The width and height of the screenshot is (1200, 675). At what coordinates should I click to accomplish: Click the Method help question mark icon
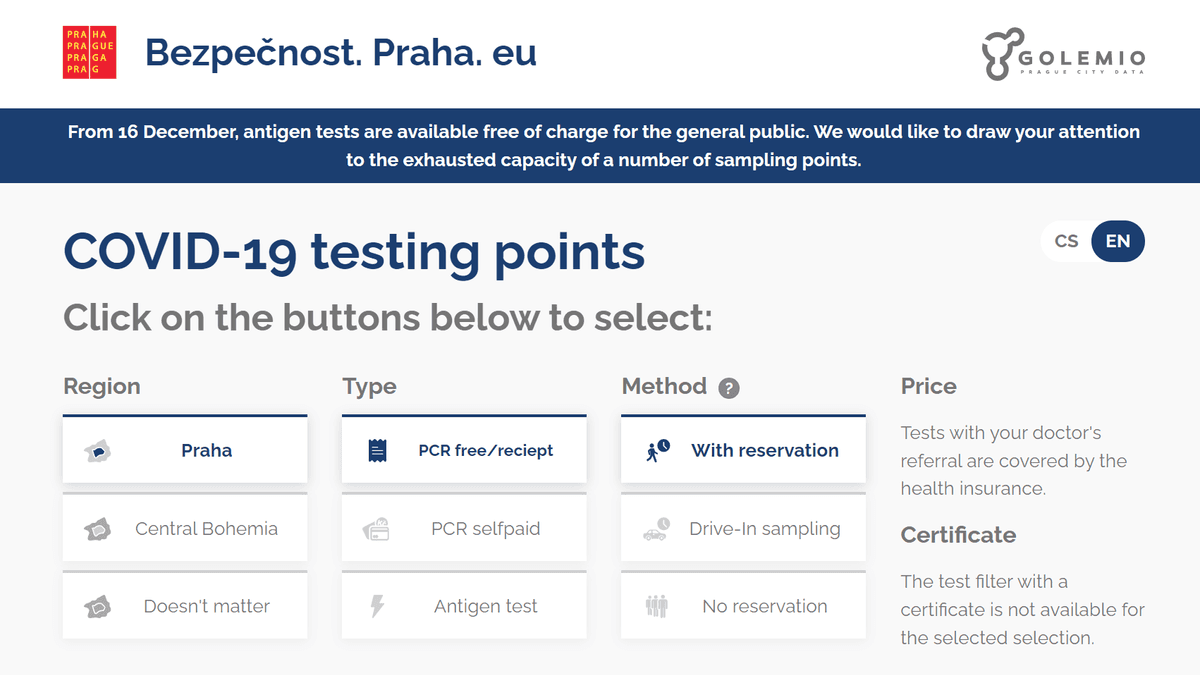coord(729,388)
